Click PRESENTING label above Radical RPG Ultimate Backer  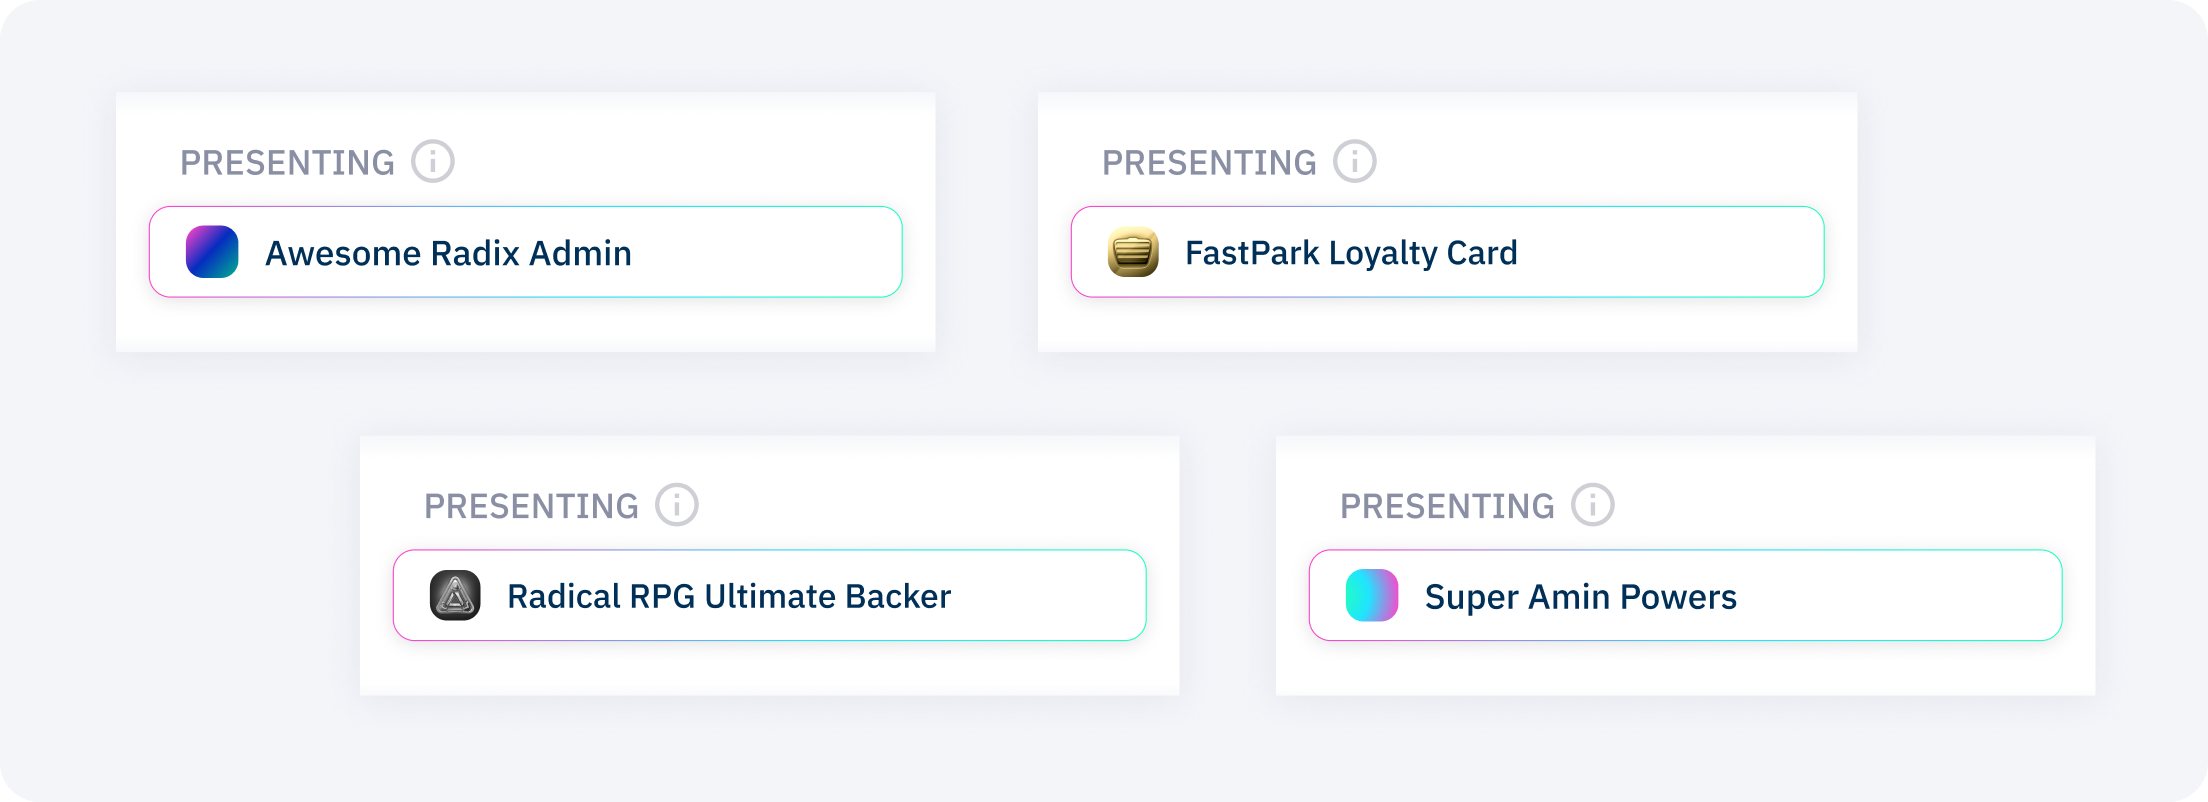(x=531, y=507)
